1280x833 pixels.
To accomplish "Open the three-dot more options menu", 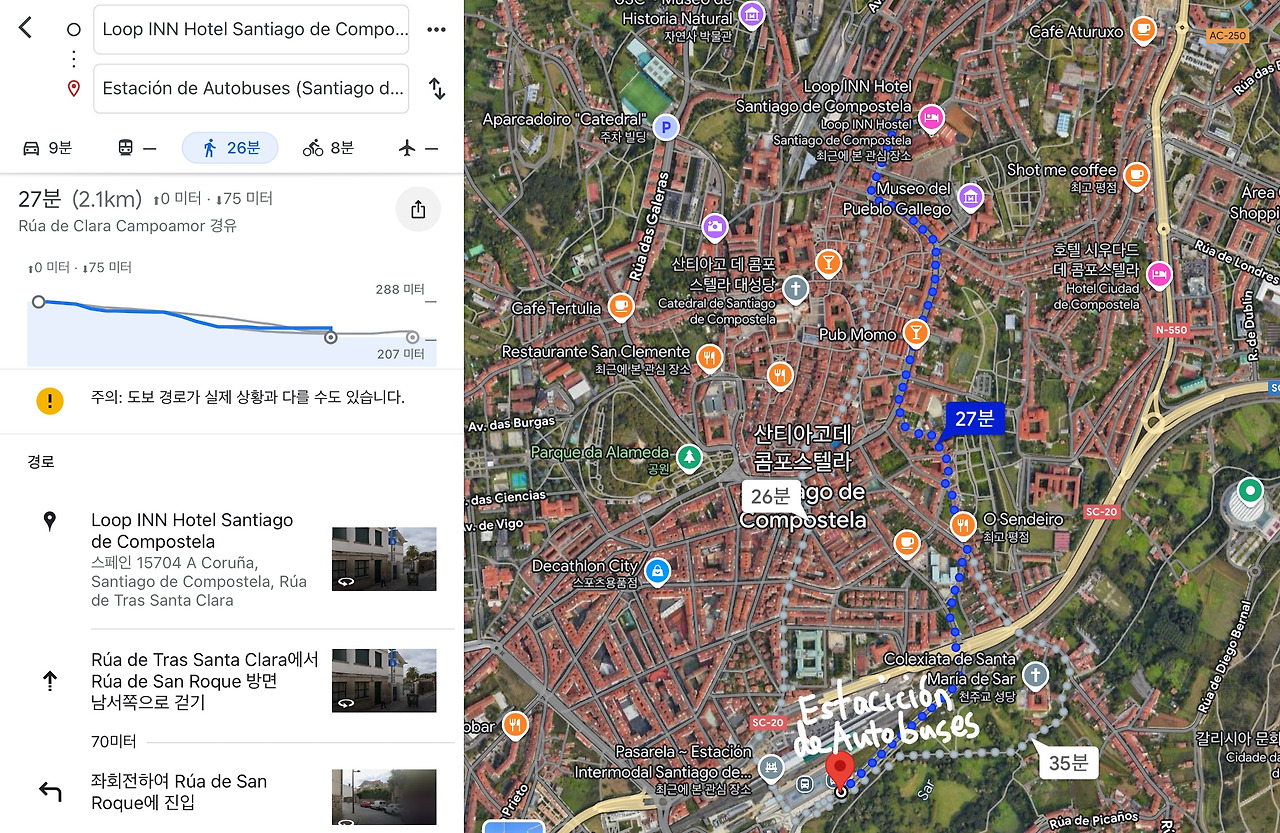I will tap(436, 29).
